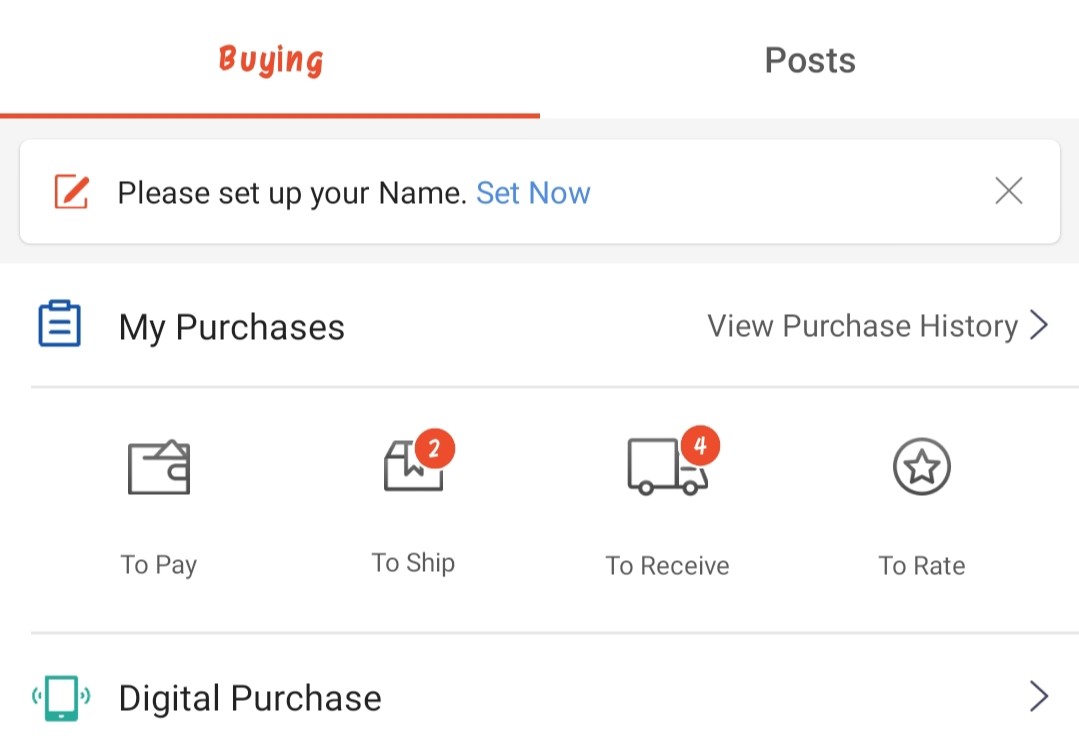Viewport: 1079px width, 748px height.
Task: Click the To Pay label
Action: click(x=159, y=565)
